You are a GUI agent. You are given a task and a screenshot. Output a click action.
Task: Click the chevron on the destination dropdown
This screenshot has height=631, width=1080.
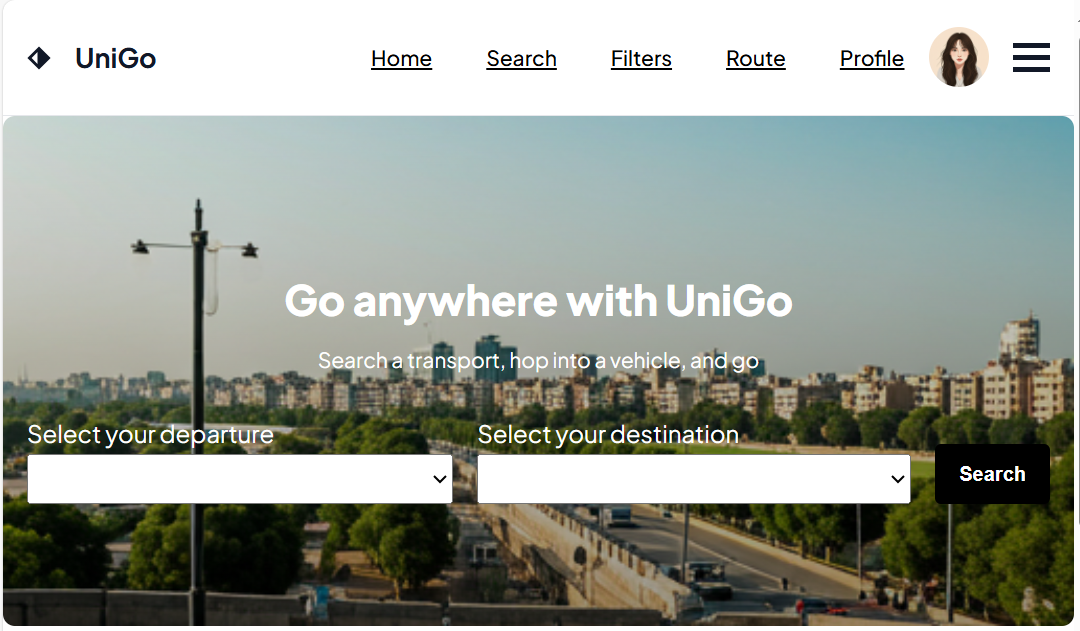coord(896,478)
